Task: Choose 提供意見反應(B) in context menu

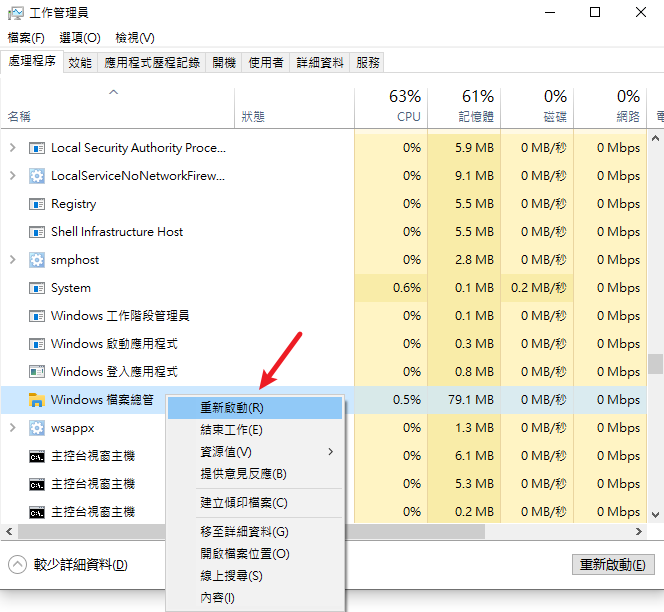Action: (255, 474)
